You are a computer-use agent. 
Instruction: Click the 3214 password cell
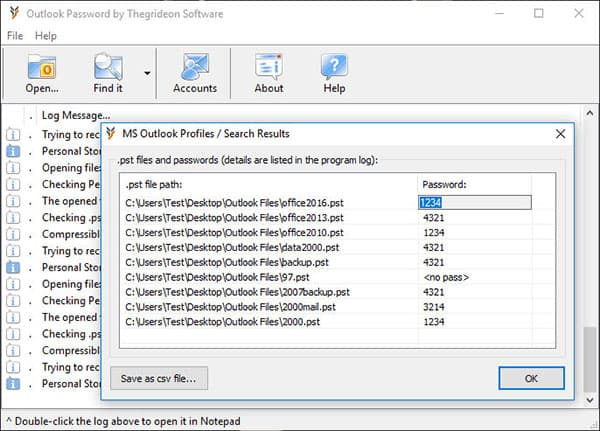click(x=434, y=307)
